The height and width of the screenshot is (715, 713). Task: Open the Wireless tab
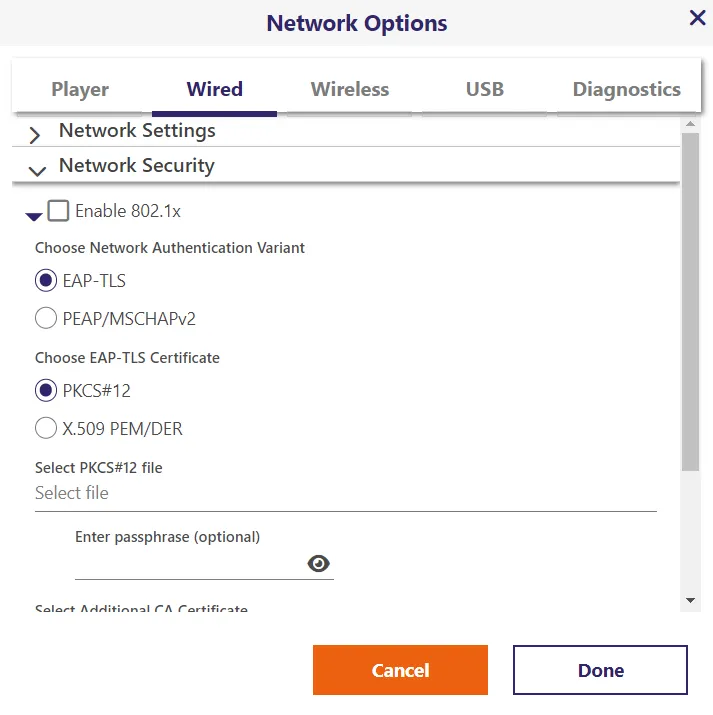pos(350,89)
